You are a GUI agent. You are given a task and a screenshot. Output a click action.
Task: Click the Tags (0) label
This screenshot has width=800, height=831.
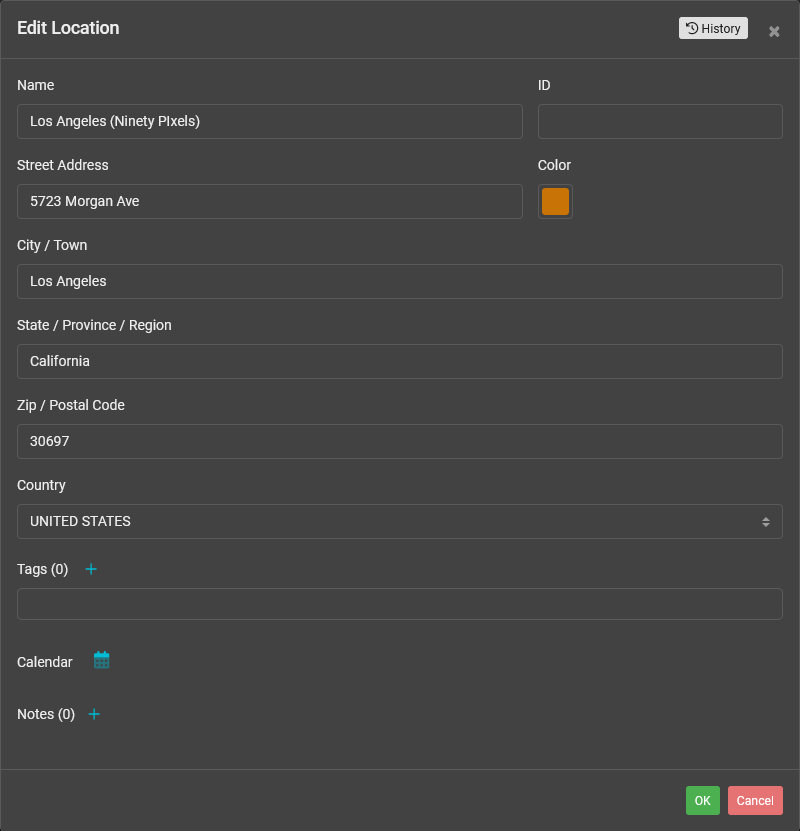click(x=43, y=569)
